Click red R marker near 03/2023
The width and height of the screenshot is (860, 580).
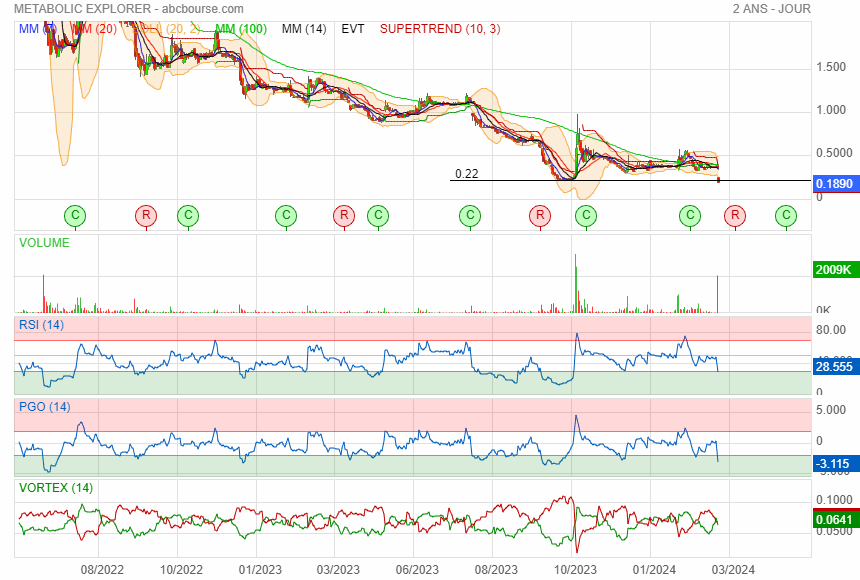344,215
